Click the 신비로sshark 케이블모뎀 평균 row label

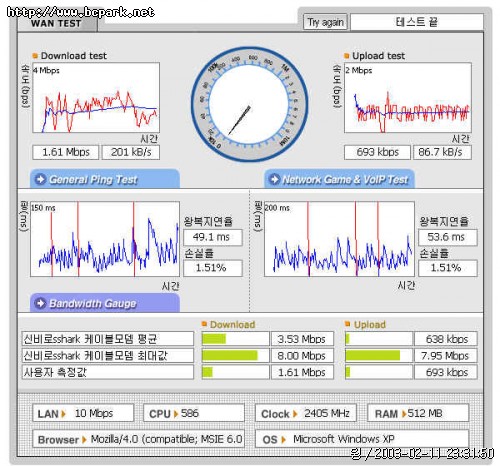pos(107,339)
